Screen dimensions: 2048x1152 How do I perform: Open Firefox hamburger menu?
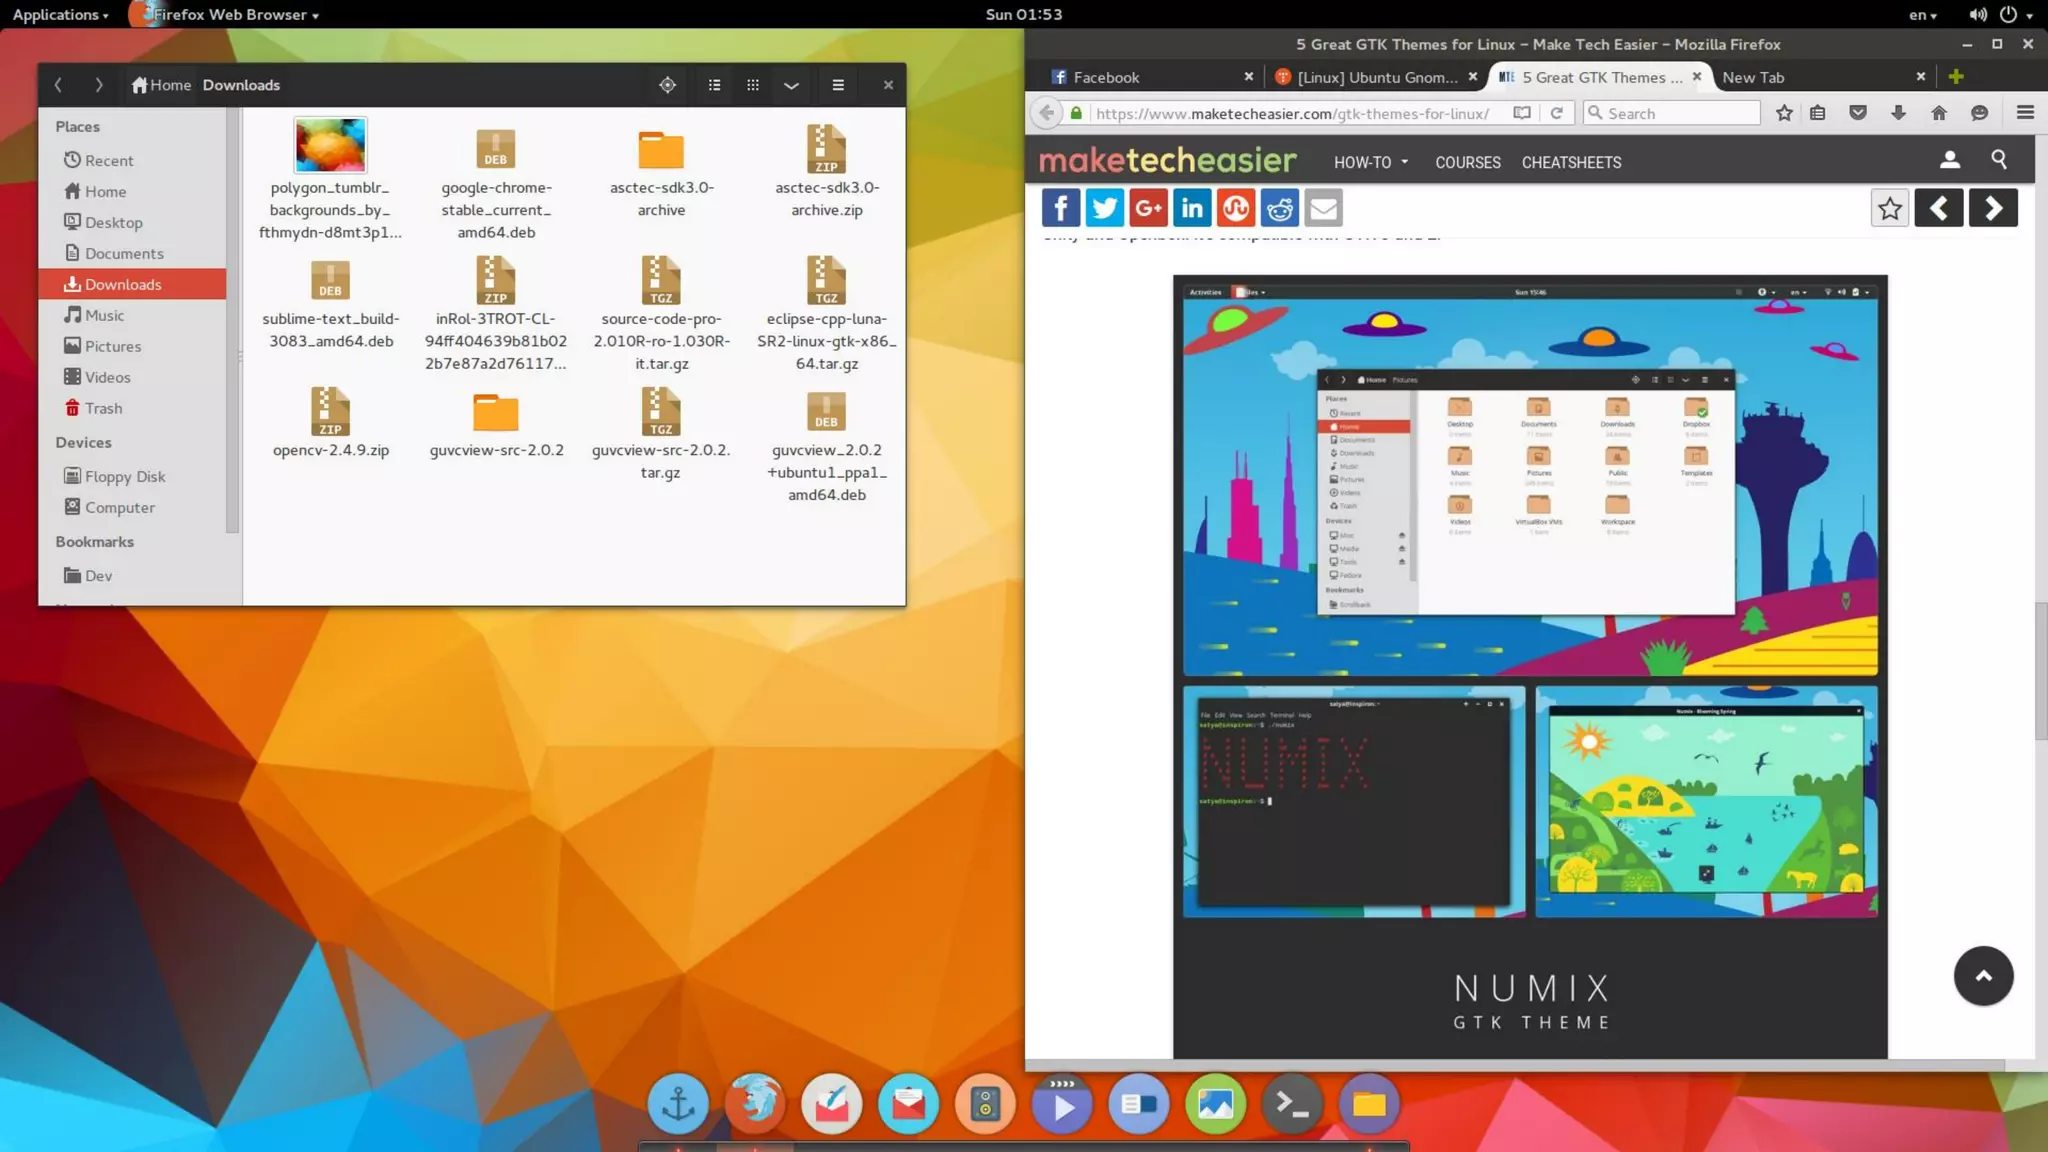2025,113
